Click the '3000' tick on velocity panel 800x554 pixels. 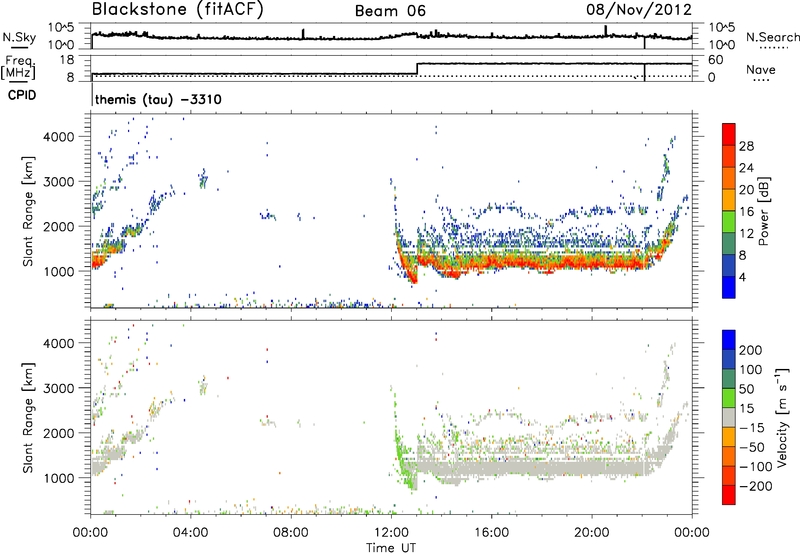coord(59,388)
